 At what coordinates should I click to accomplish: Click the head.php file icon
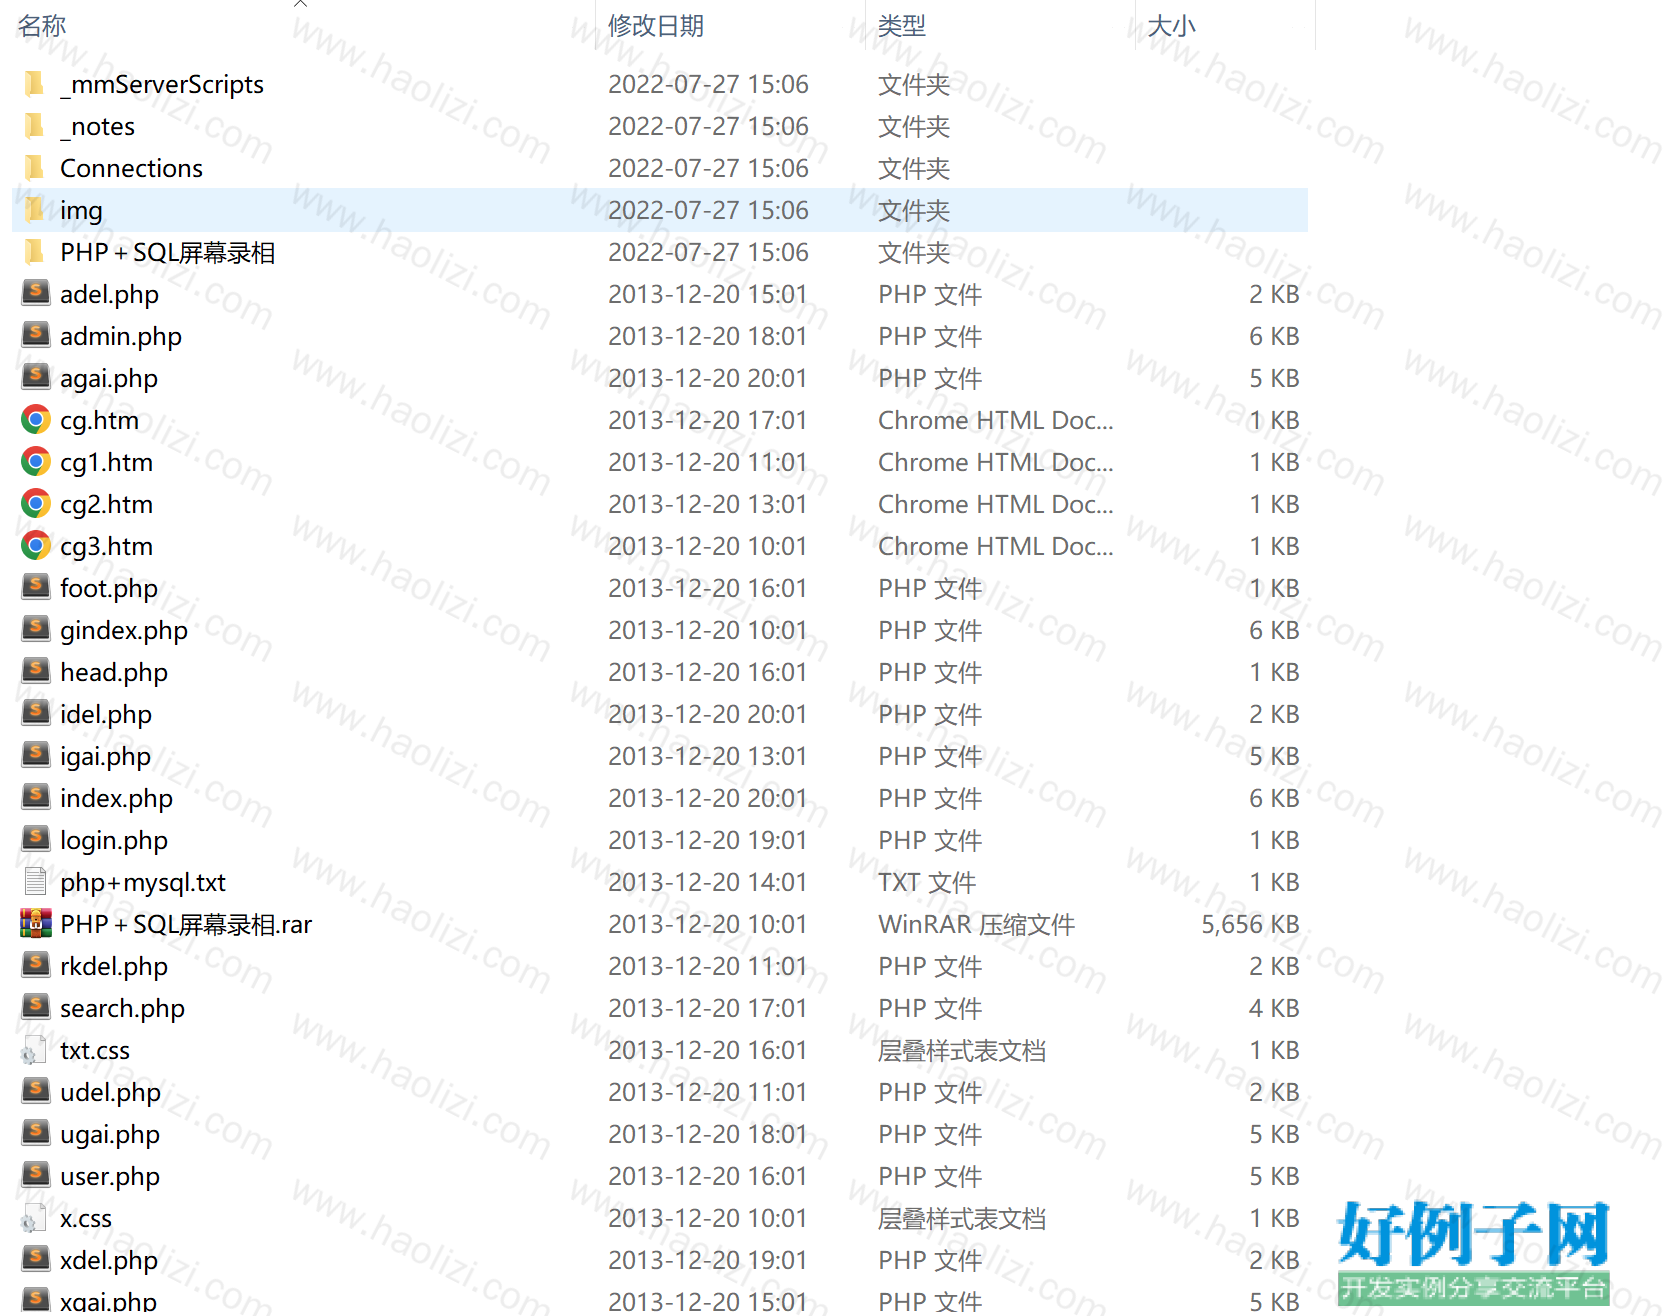36,670
